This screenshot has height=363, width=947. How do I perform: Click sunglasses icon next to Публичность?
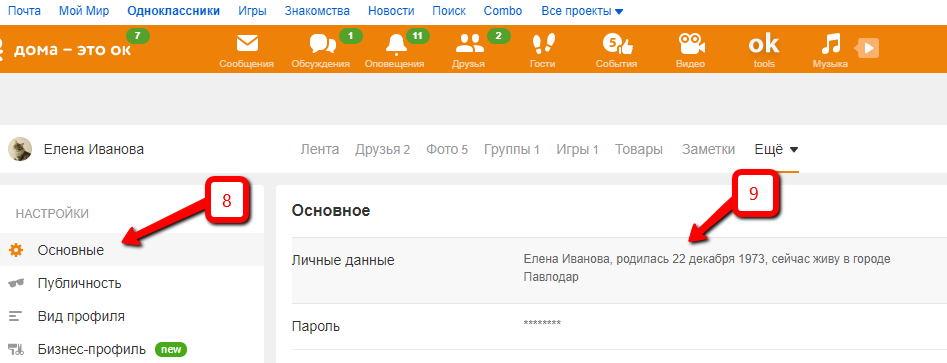(16, 283)
